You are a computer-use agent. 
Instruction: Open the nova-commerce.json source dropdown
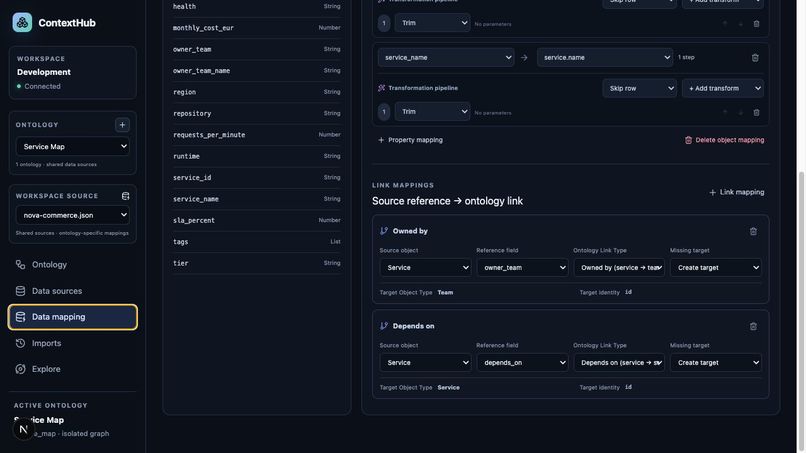72,215
